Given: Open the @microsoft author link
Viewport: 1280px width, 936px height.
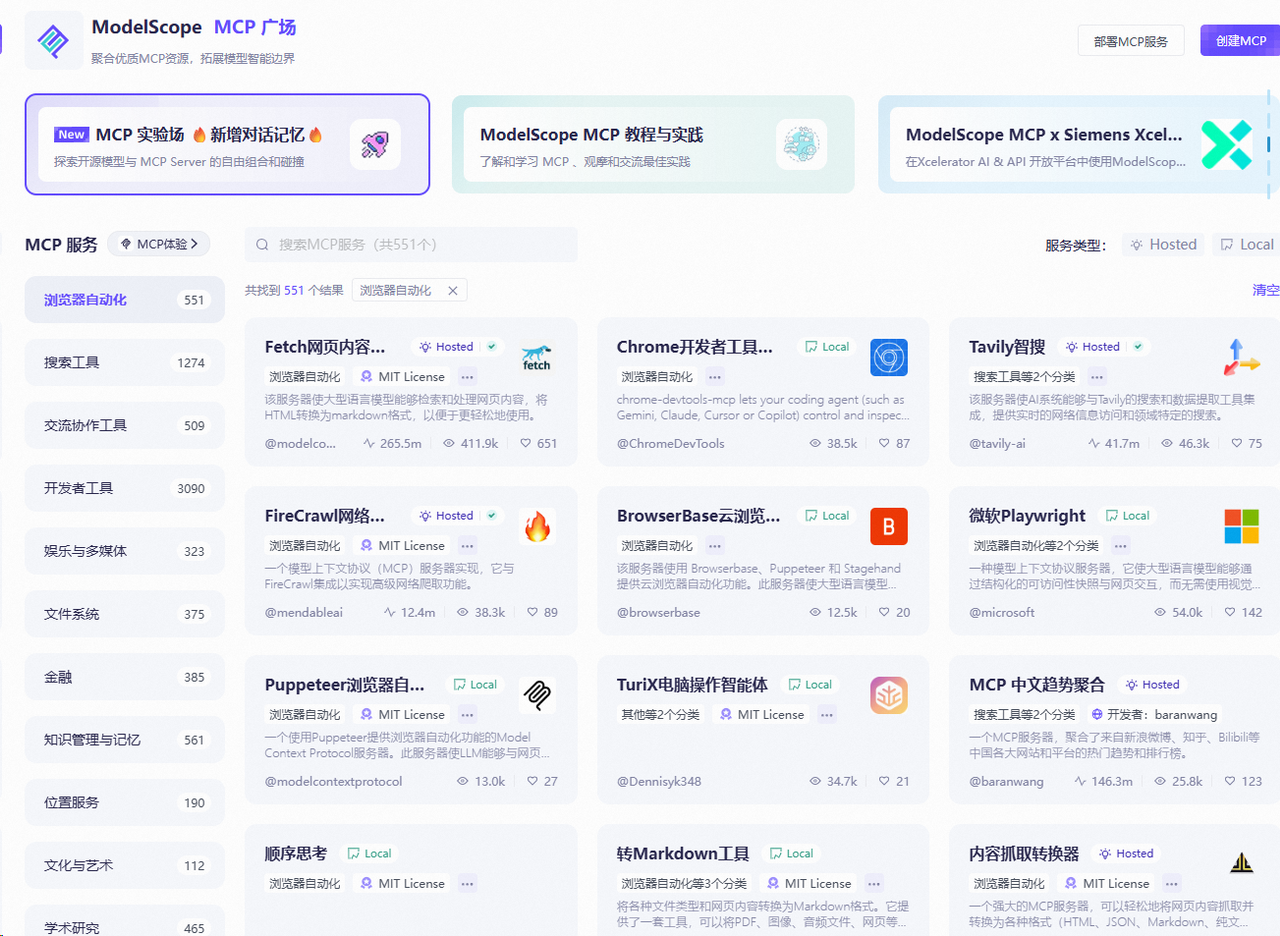Looking at the screenshot, I should tap(1002, 612).
